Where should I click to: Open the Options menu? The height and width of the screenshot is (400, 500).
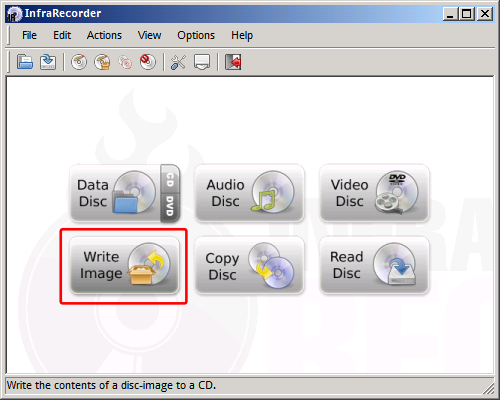pos(196,35)
